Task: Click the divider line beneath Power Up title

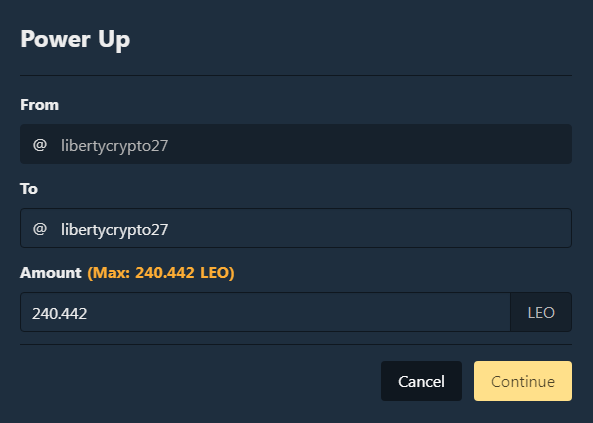Action: pyautogui.click(x=296, y=75)
